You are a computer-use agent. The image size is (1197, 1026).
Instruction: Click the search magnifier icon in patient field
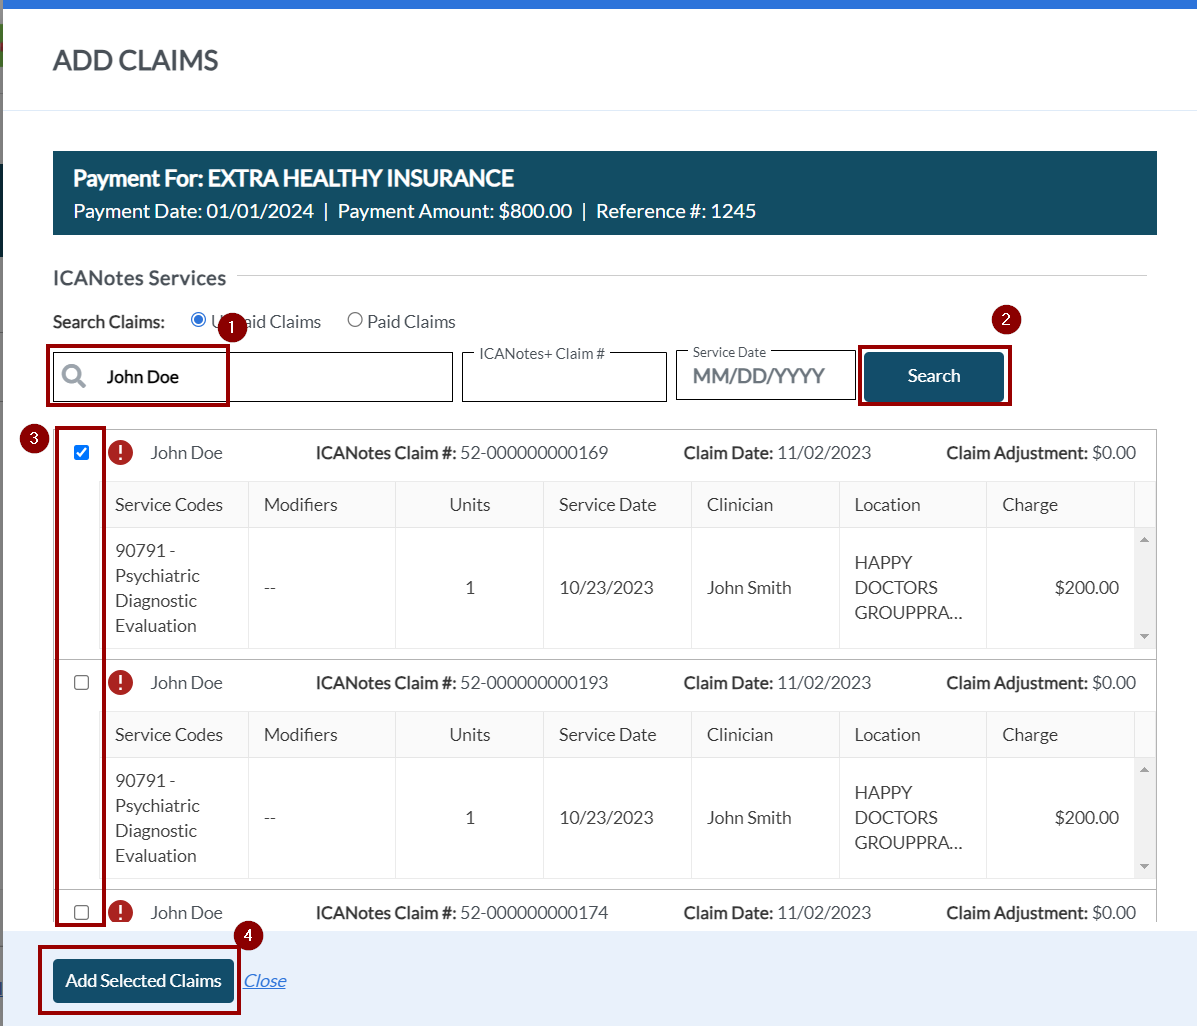(x=74, y=376)
